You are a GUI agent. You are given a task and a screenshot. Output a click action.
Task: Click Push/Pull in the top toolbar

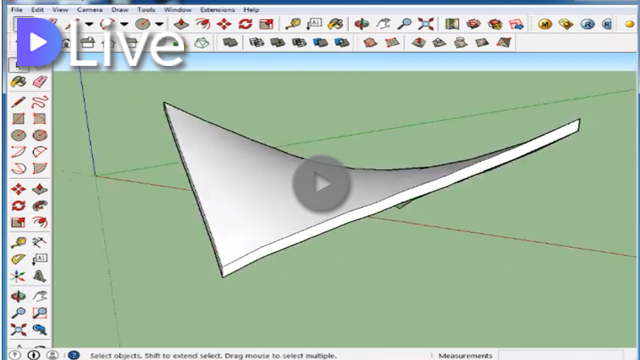point(181,24)
